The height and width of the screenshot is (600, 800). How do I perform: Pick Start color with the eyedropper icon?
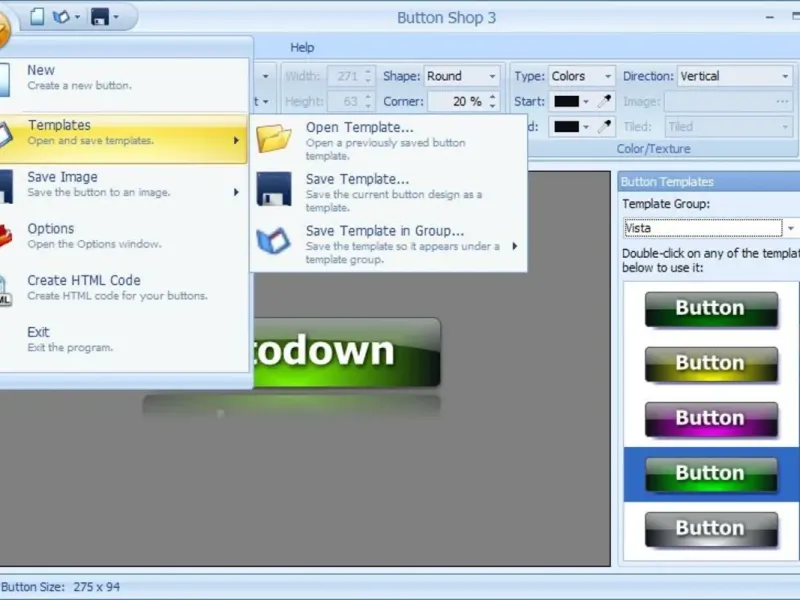tap(604, 101)
